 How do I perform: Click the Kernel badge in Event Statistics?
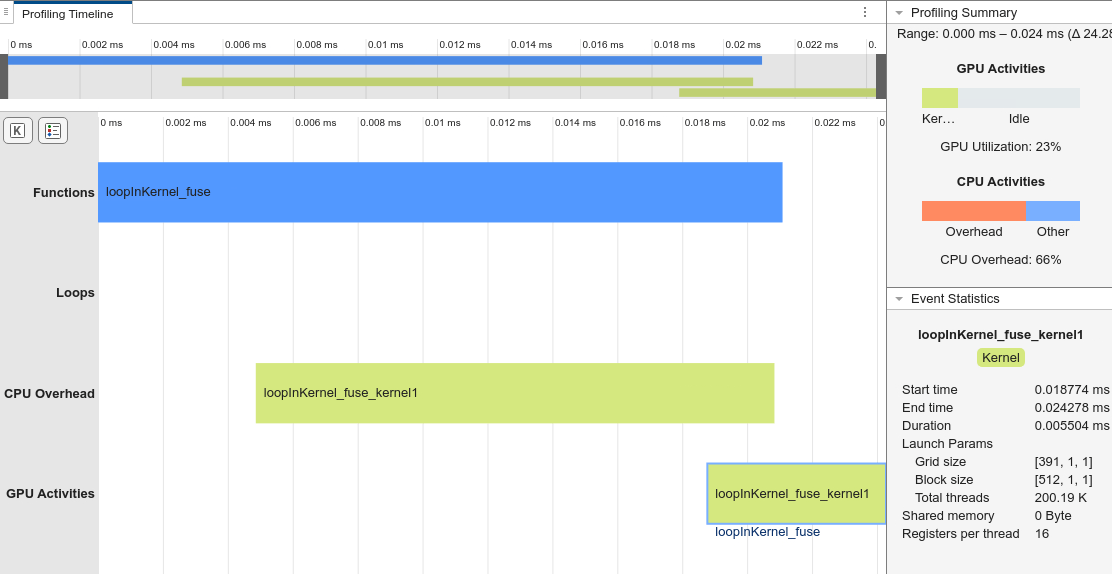[1000, 358]
